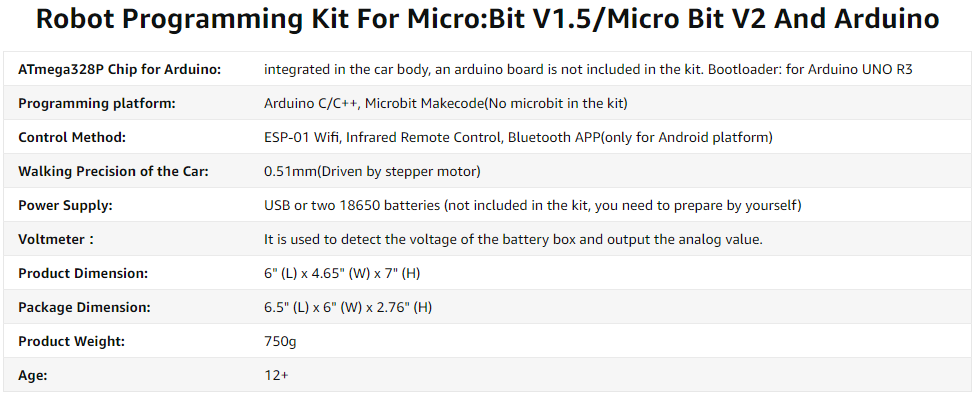
Task: Select the Control Method label
Action: pos(72,137)
